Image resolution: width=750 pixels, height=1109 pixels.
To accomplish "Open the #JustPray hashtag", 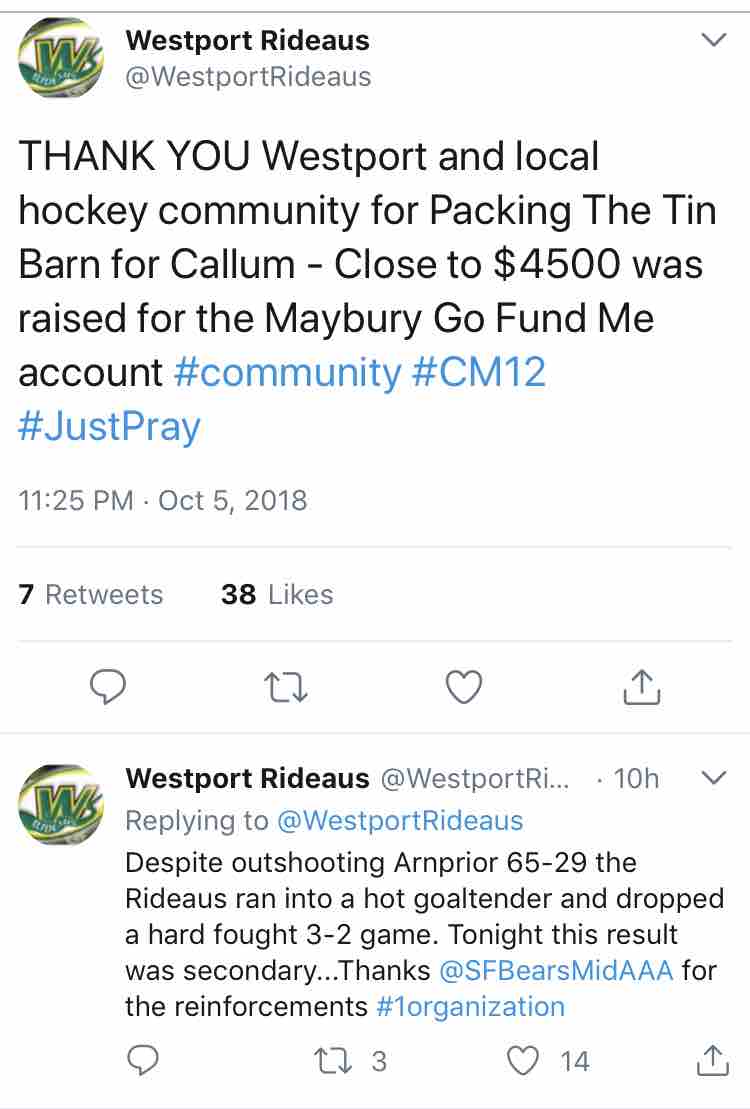I will 110,426.
